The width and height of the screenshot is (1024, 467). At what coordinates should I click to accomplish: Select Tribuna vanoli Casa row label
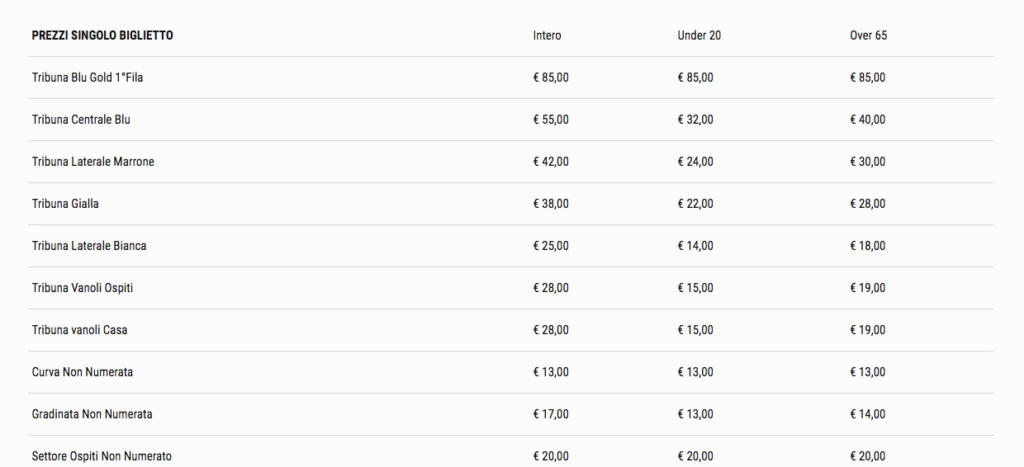[x=80, y=330]
